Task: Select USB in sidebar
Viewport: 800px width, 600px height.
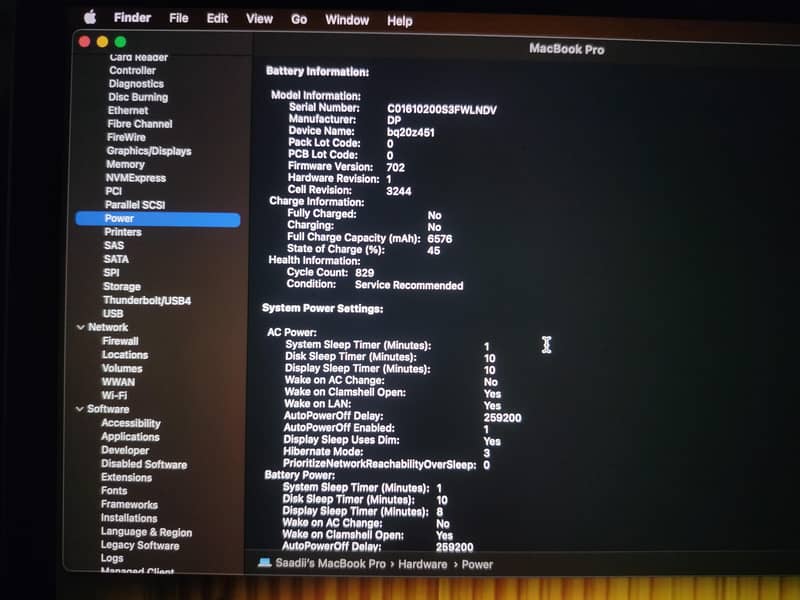Action: (113, 314)
